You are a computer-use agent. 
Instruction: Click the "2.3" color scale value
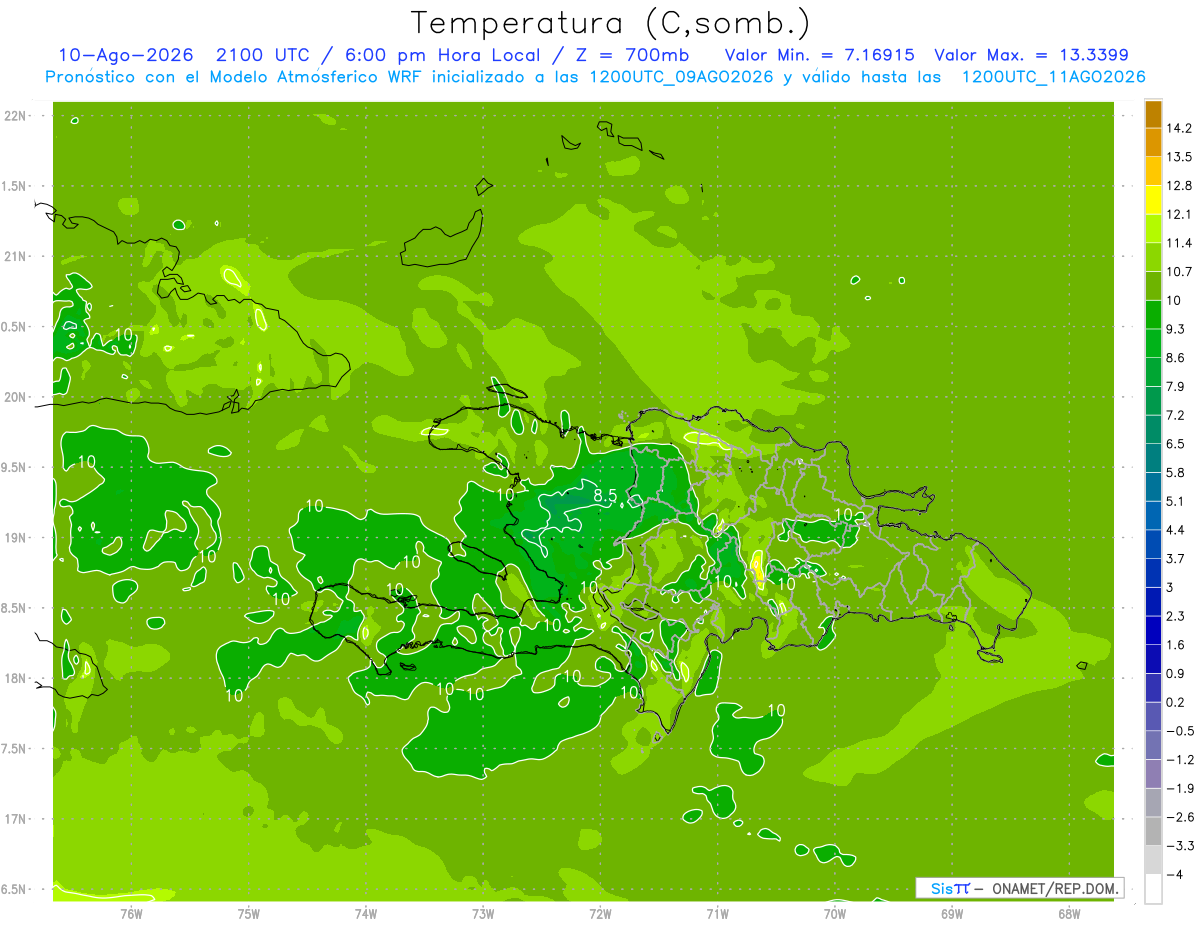click(x=1176, y=616)
